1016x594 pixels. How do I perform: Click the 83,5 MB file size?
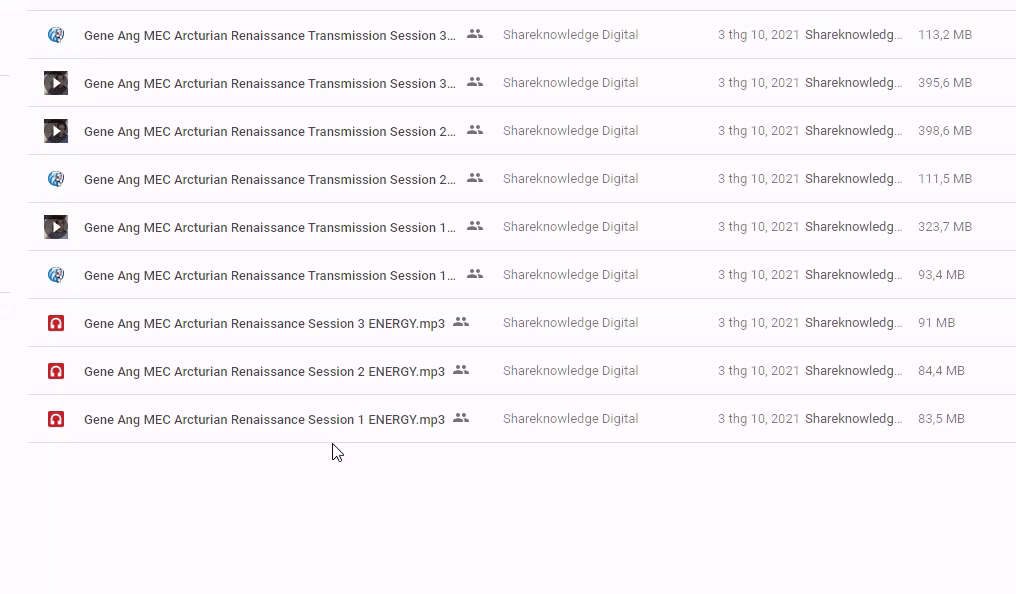tap(941, 419)
